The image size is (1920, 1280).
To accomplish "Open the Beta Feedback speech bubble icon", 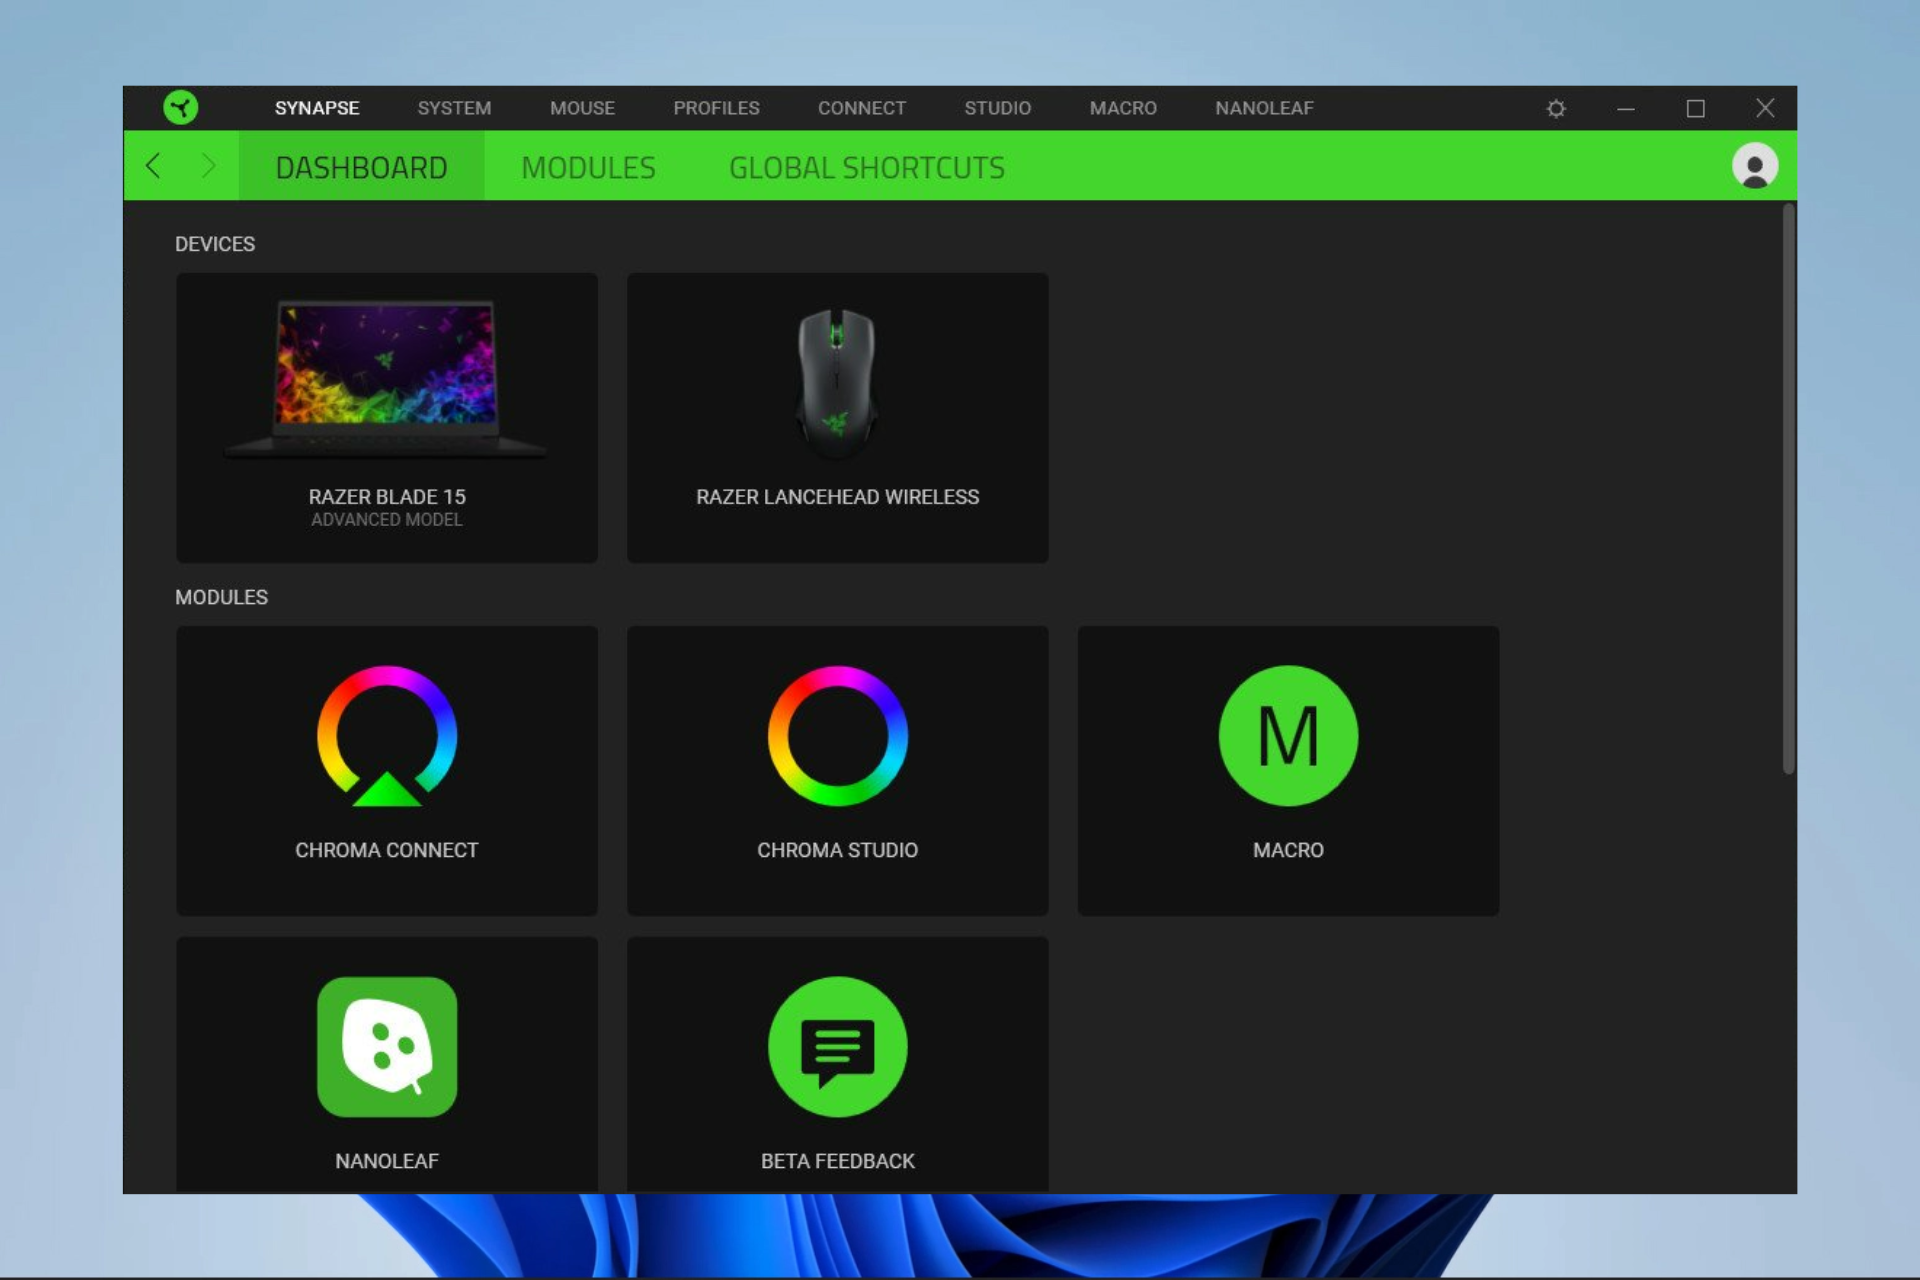I will point(838,1047).
